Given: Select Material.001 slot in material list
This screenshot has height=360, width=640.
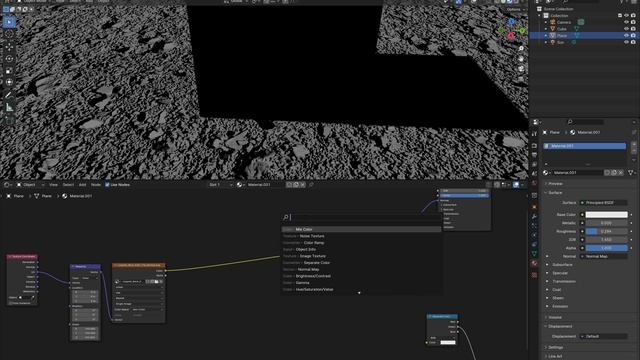Looking at the screenshot, I should pos(584,146).
